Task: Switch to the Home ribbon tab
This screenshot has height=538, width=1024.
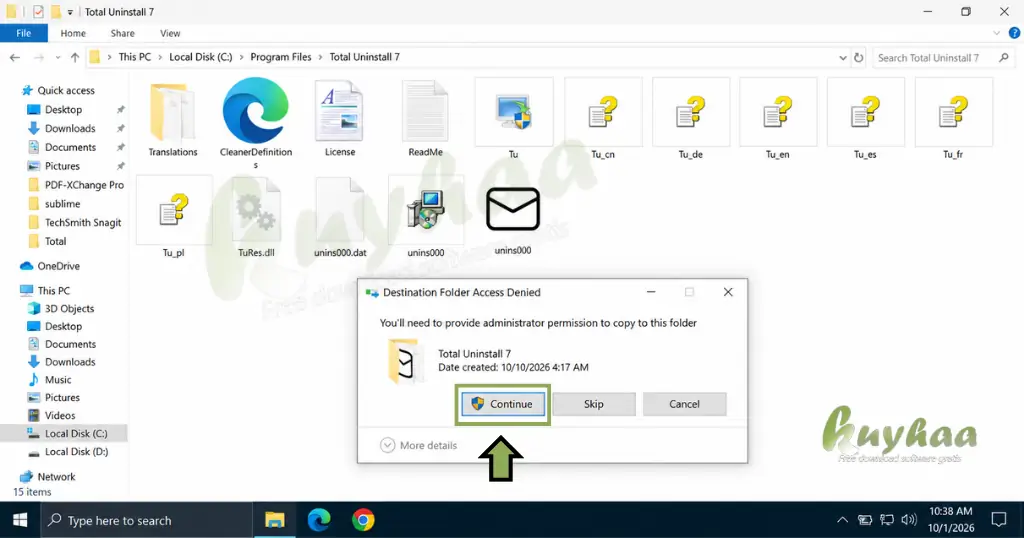Action: coord(73,33)
